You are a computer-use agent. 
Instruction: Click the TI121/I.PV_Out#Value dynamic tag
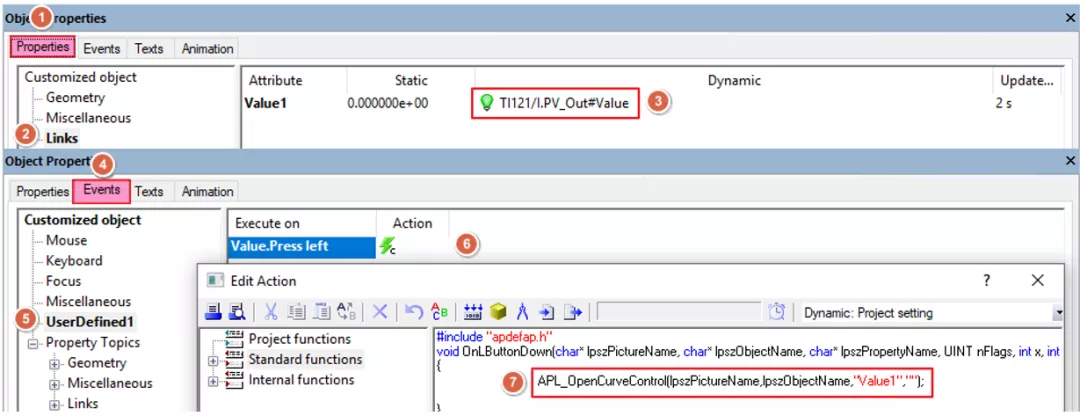(x=564, y=103)
